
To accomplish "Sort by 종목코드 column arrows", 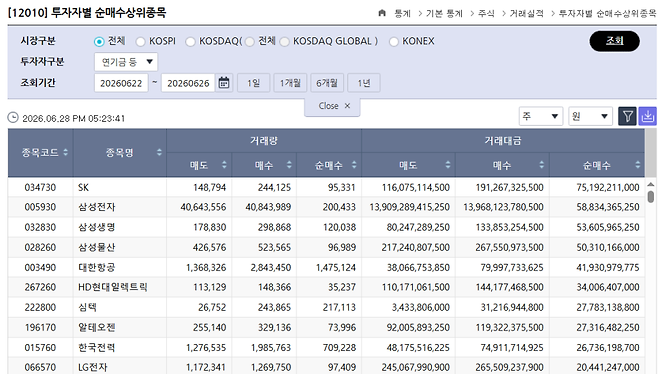I will pos(65,152).
